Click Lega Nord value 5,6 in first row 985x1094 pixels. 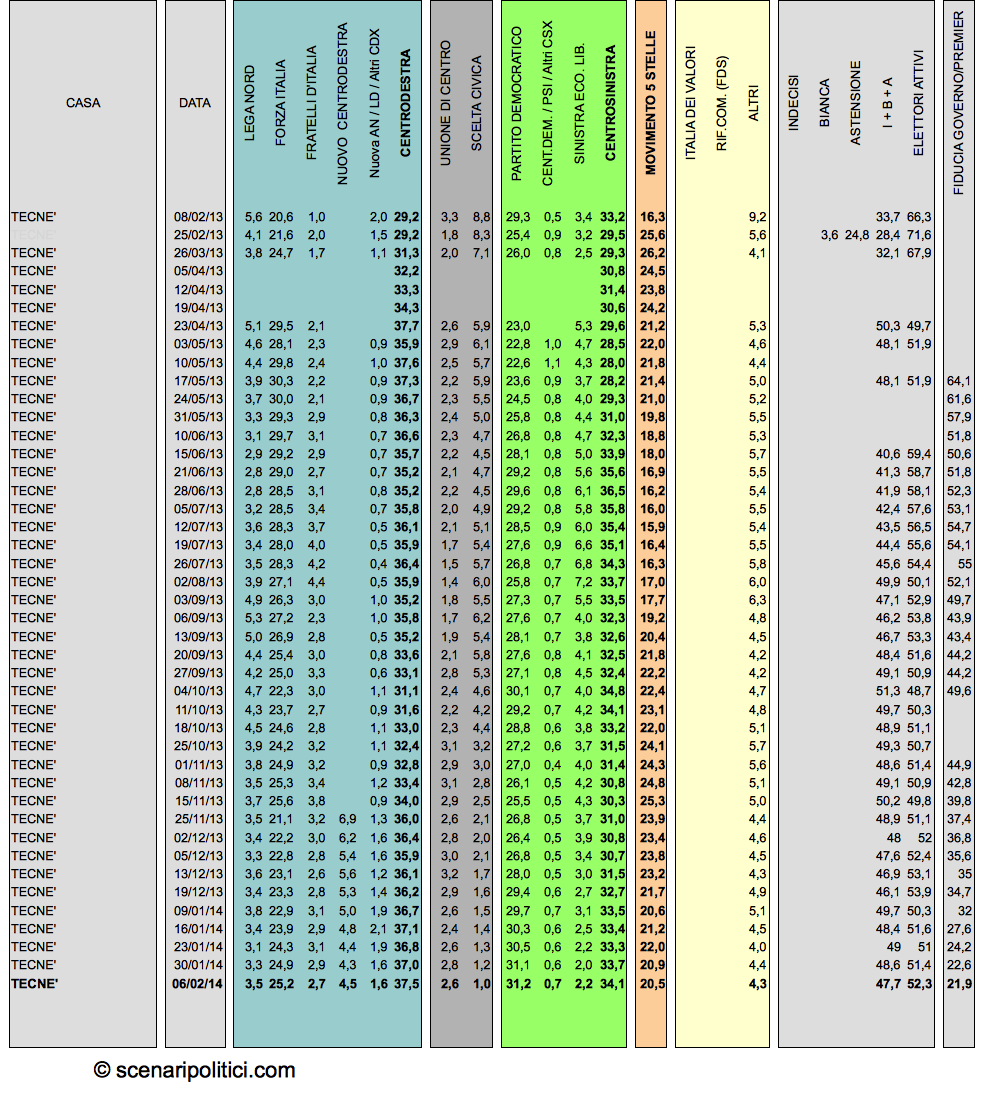tap(253, 217)
